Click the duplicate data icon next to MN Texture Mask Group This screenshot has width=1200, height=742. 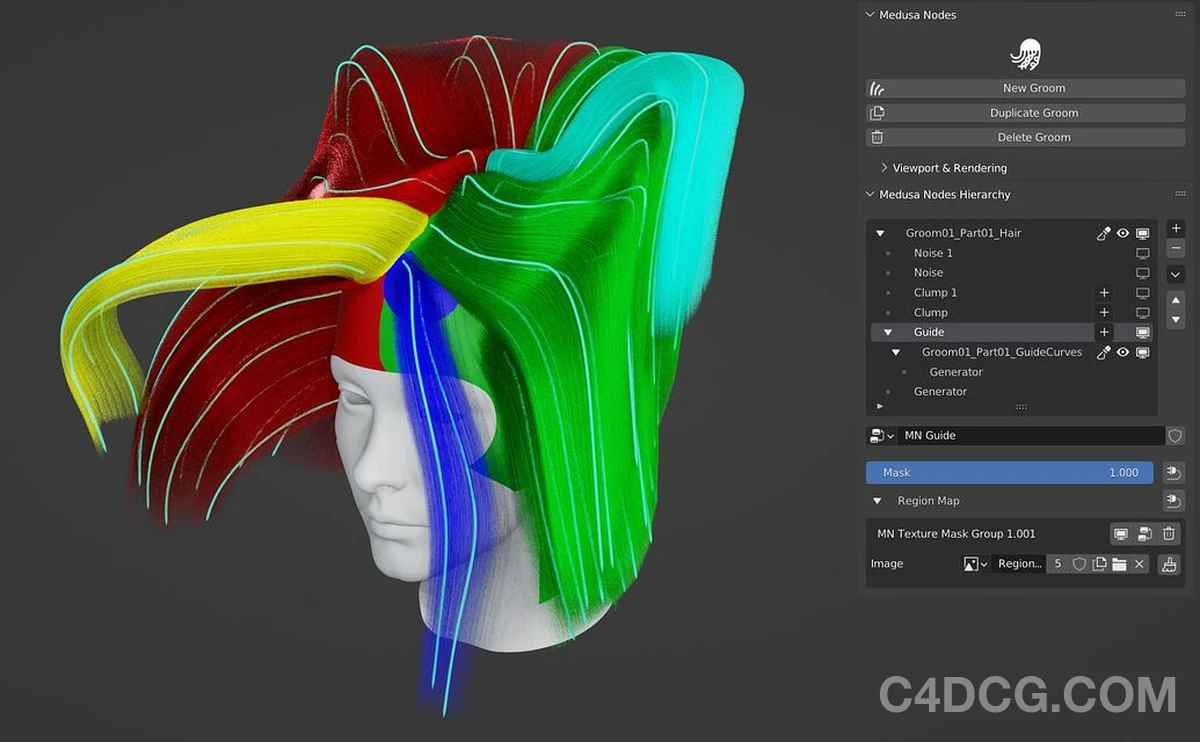pos(1145,533)
